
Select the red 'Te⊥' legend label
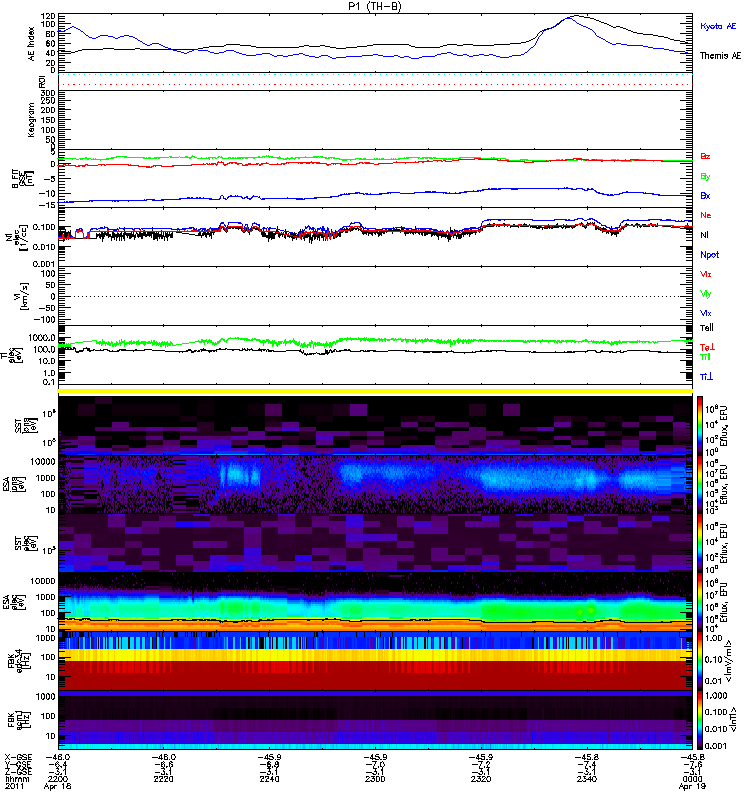pos(707,347)
